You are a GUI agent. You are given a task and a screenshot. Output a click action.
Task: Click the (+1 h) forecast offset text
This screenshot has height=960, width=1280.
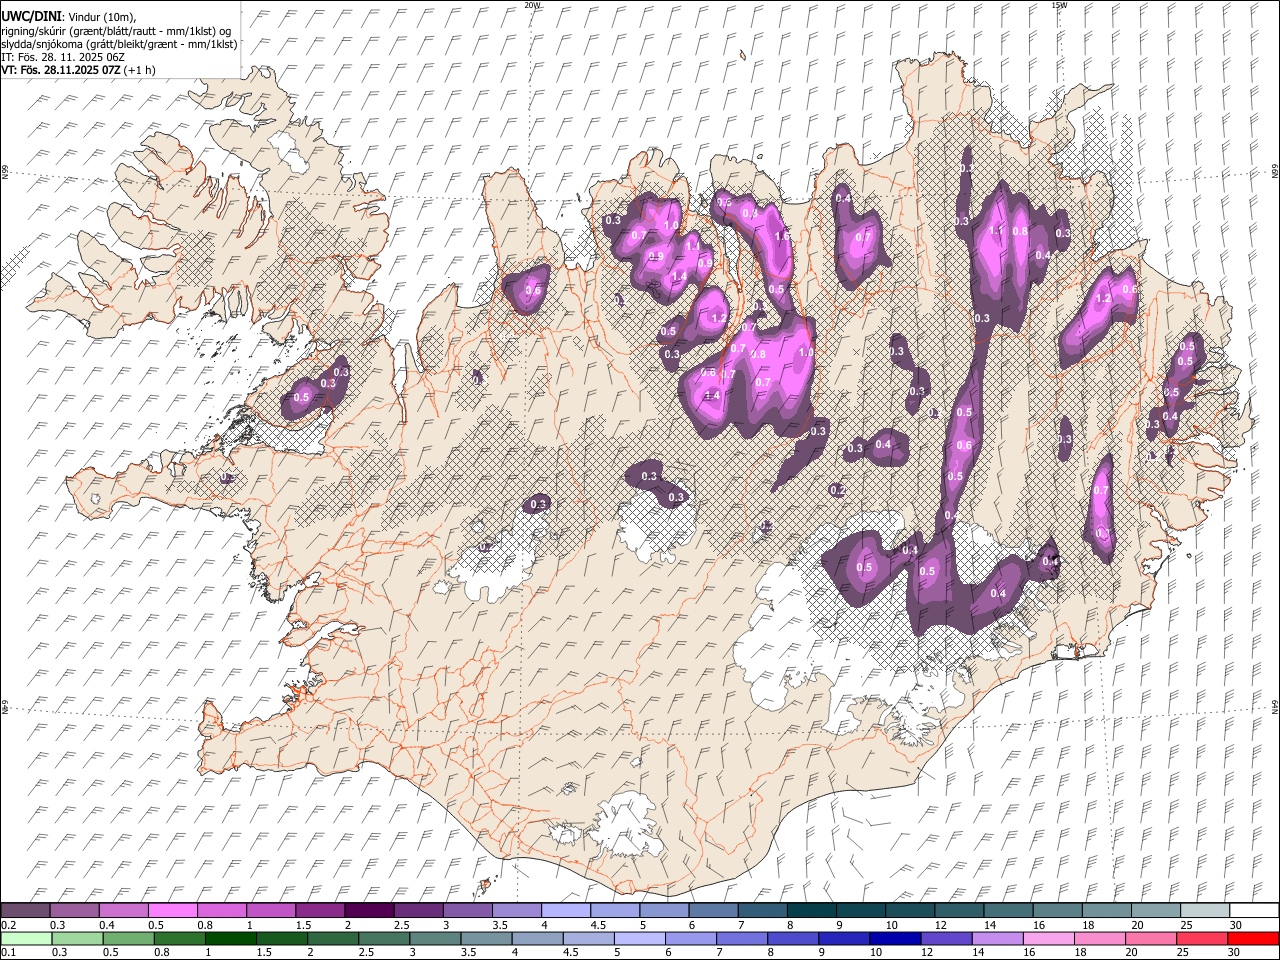click(140, 70)
